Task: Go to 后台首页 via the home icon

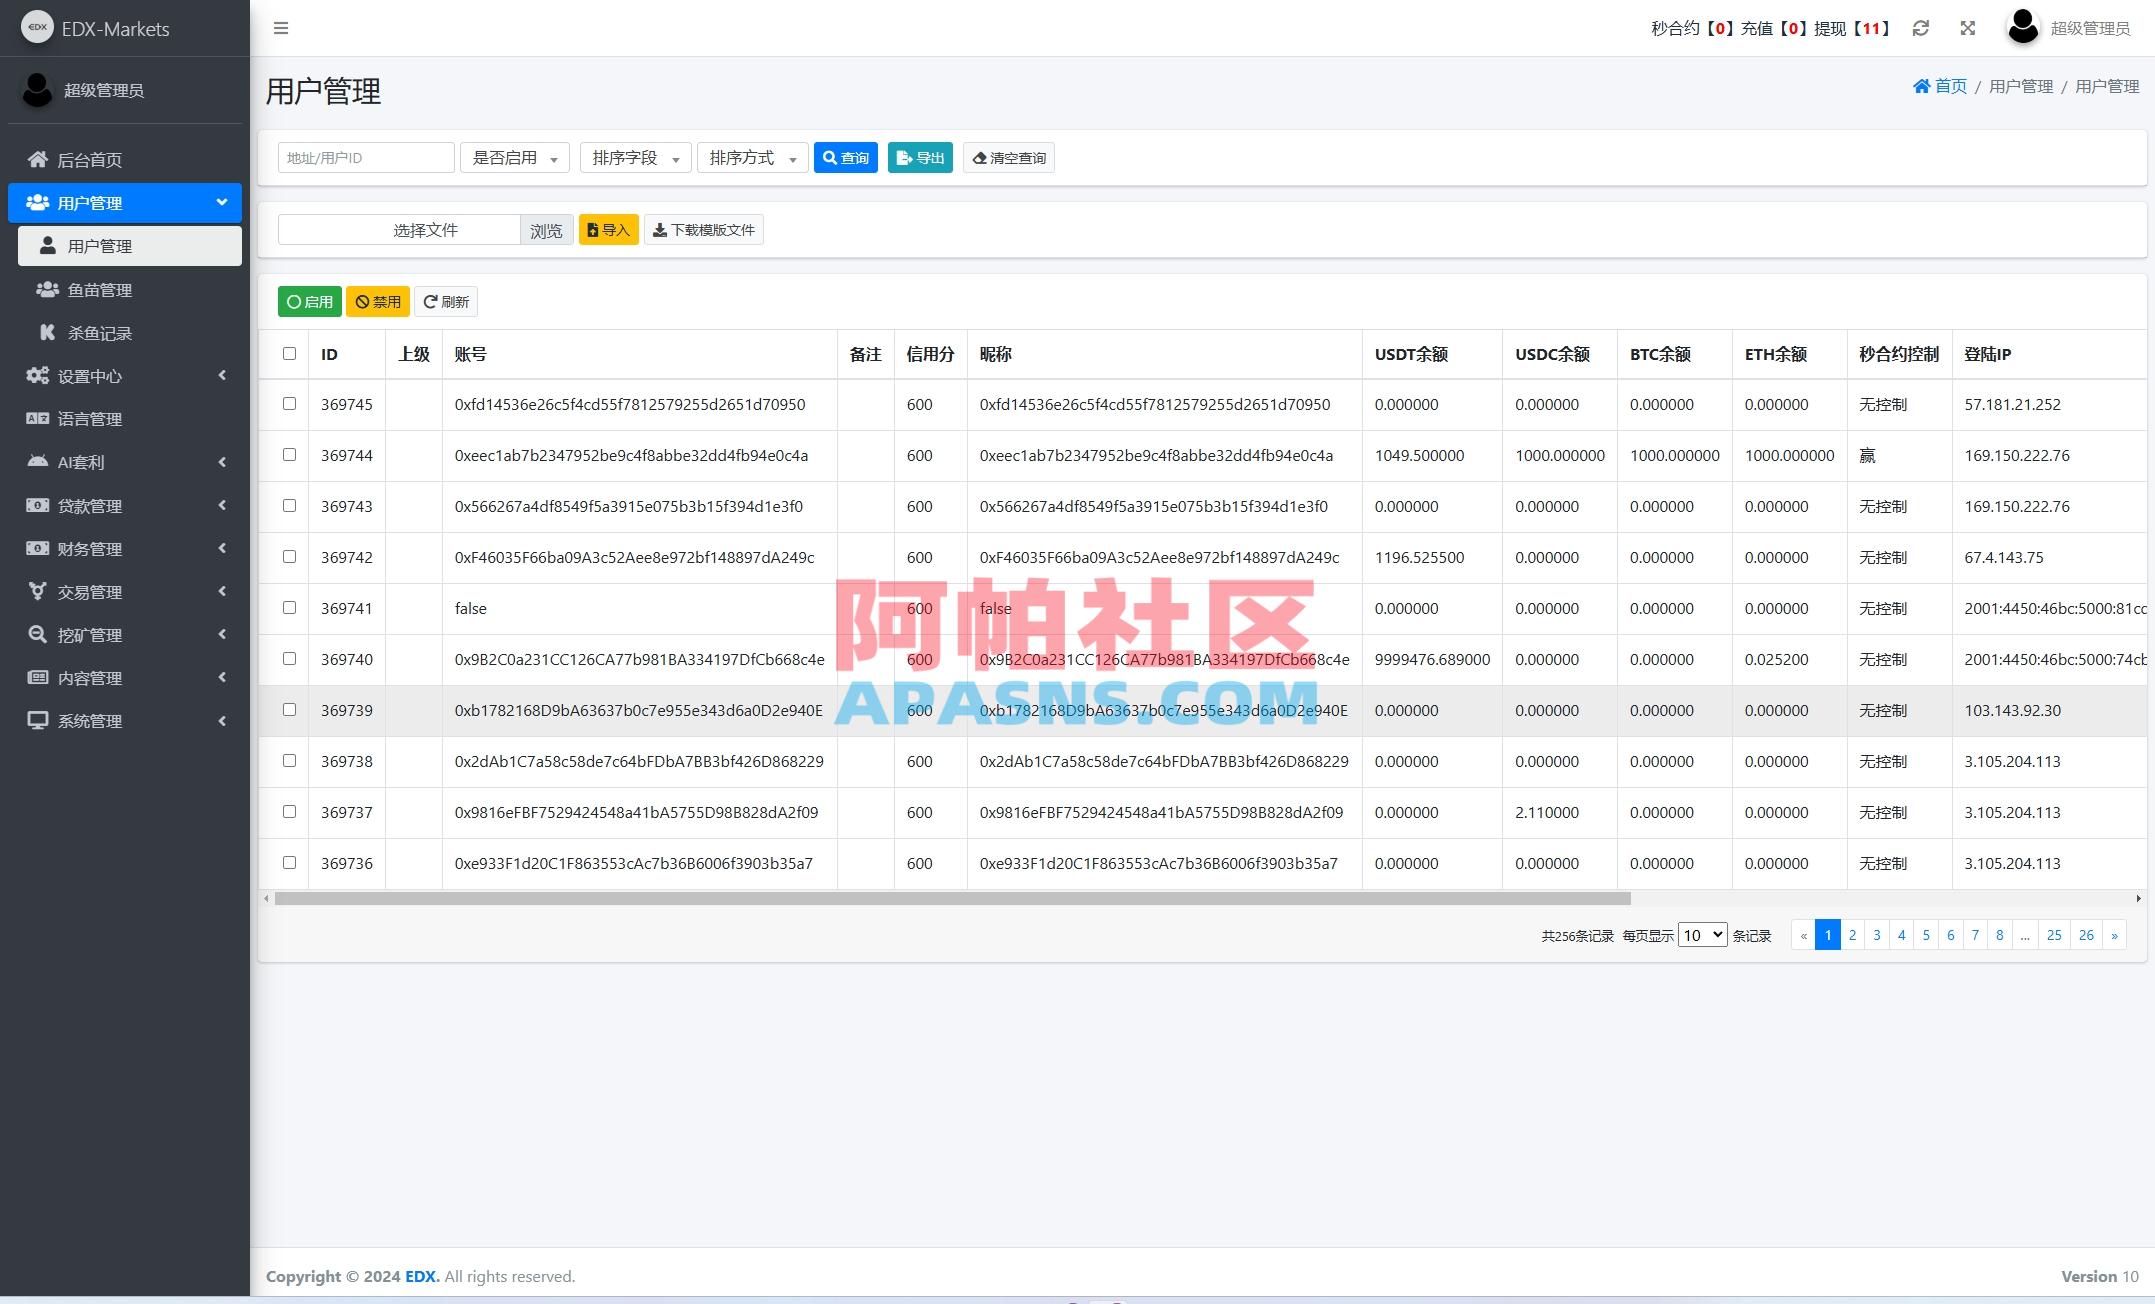Action: [88, 159]
